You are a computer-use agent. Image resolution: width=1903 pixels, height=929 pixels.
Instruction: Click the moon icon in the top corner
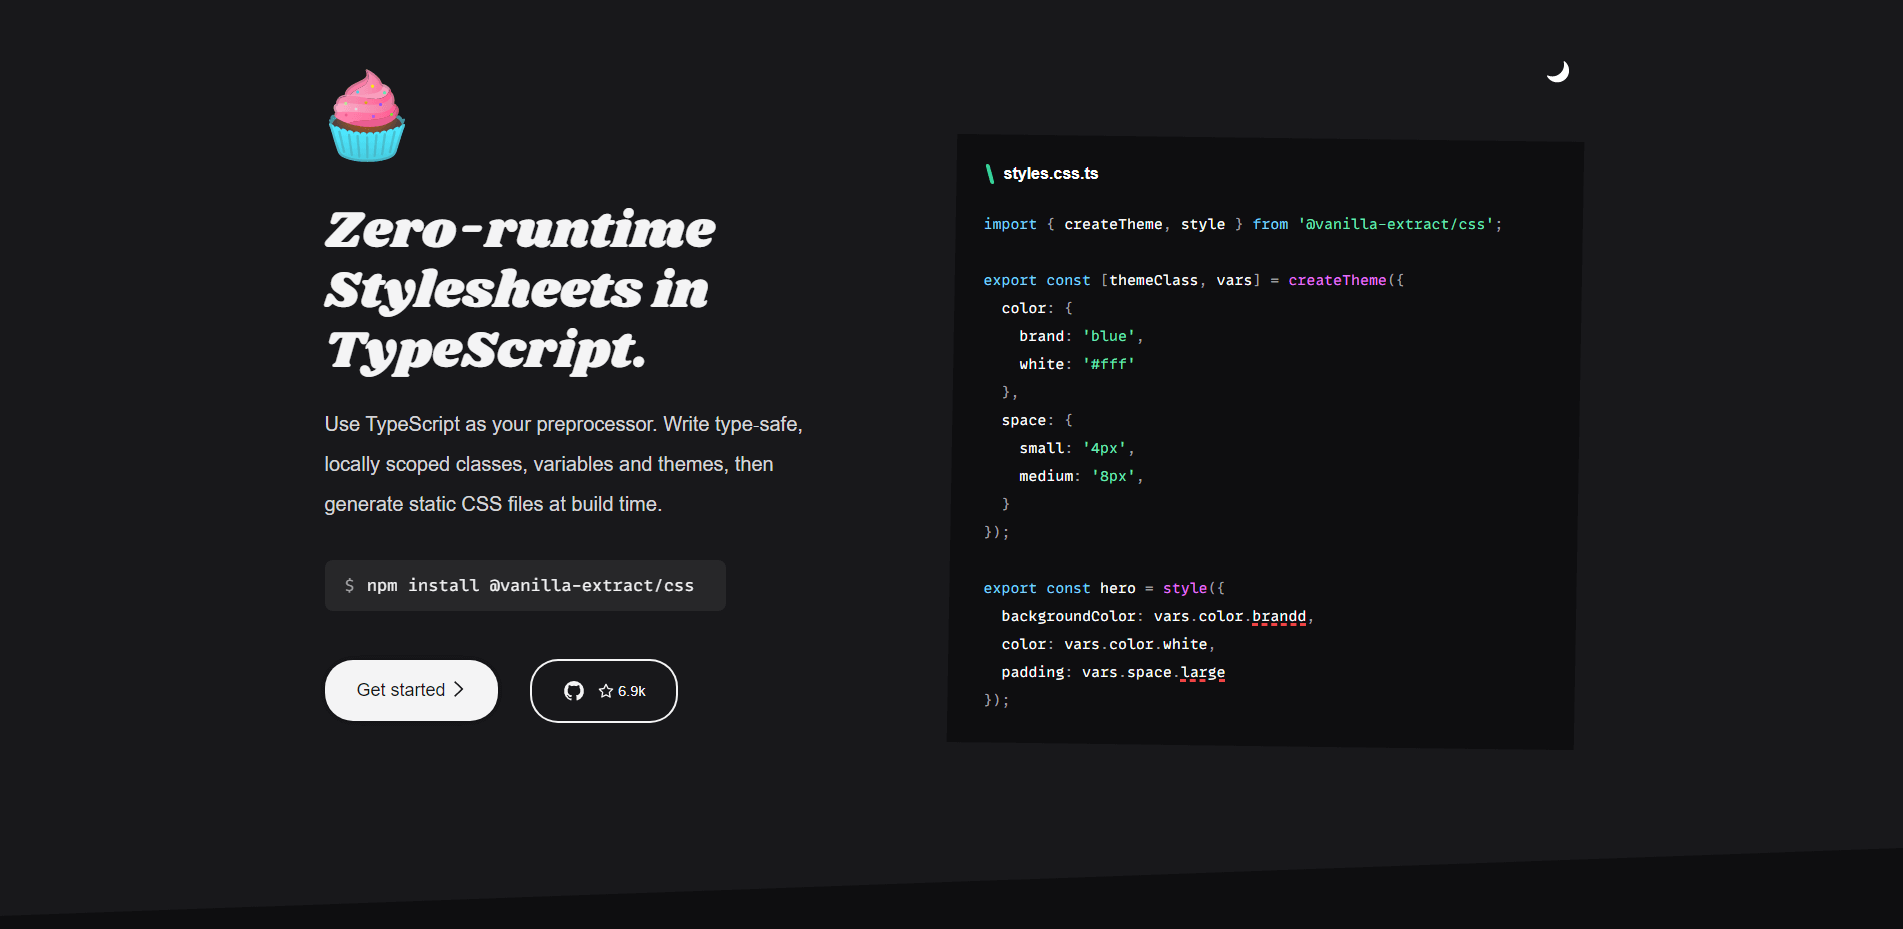coord(1558,71)
